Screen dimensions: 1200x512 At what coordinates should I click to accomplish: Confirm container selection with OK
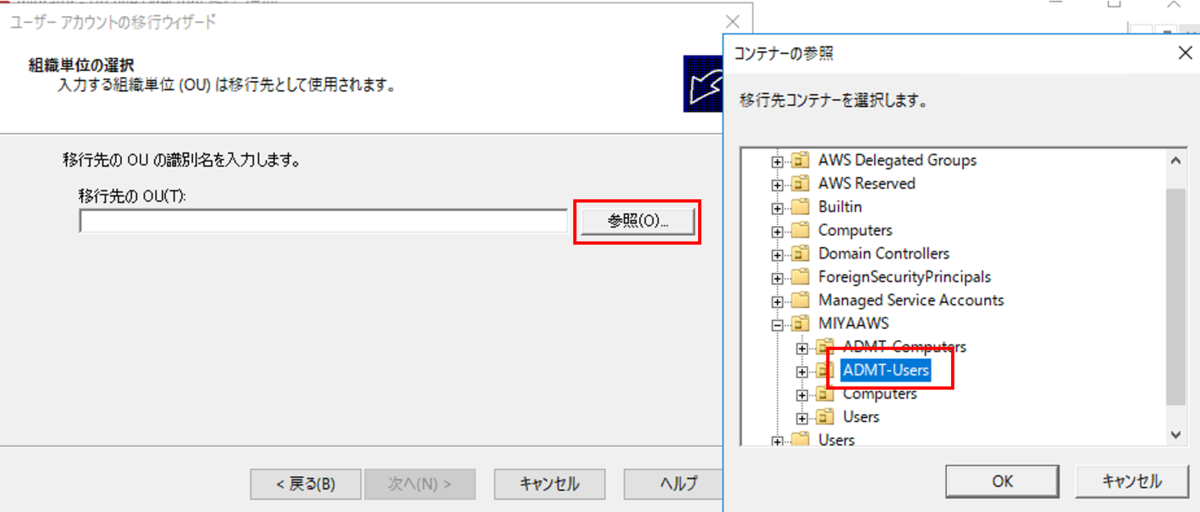(1003, 481)
